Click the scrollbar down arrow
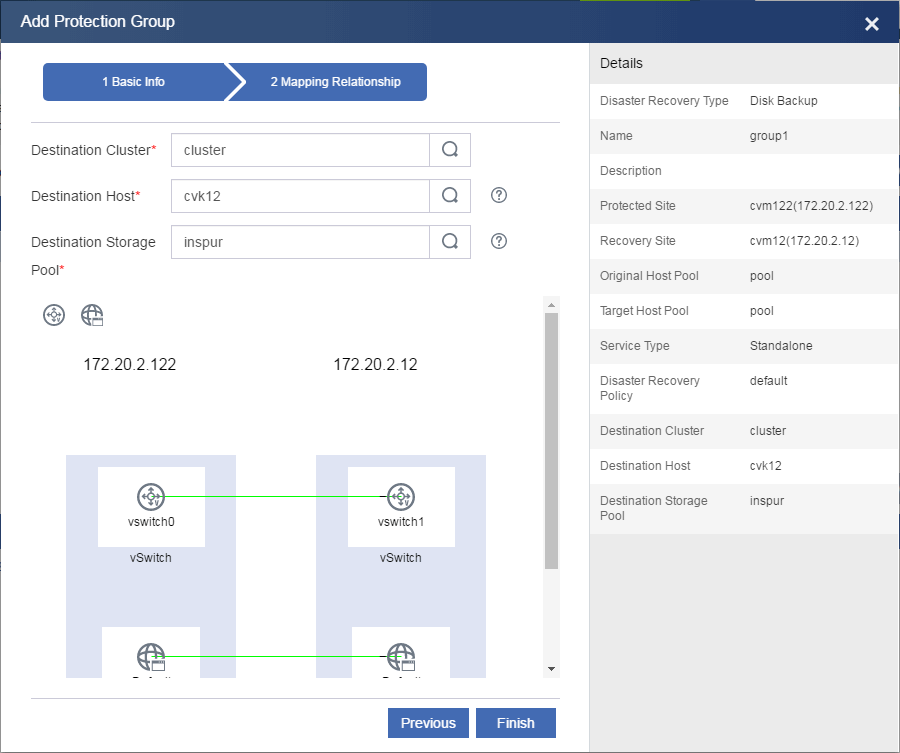 click(552, 669)
